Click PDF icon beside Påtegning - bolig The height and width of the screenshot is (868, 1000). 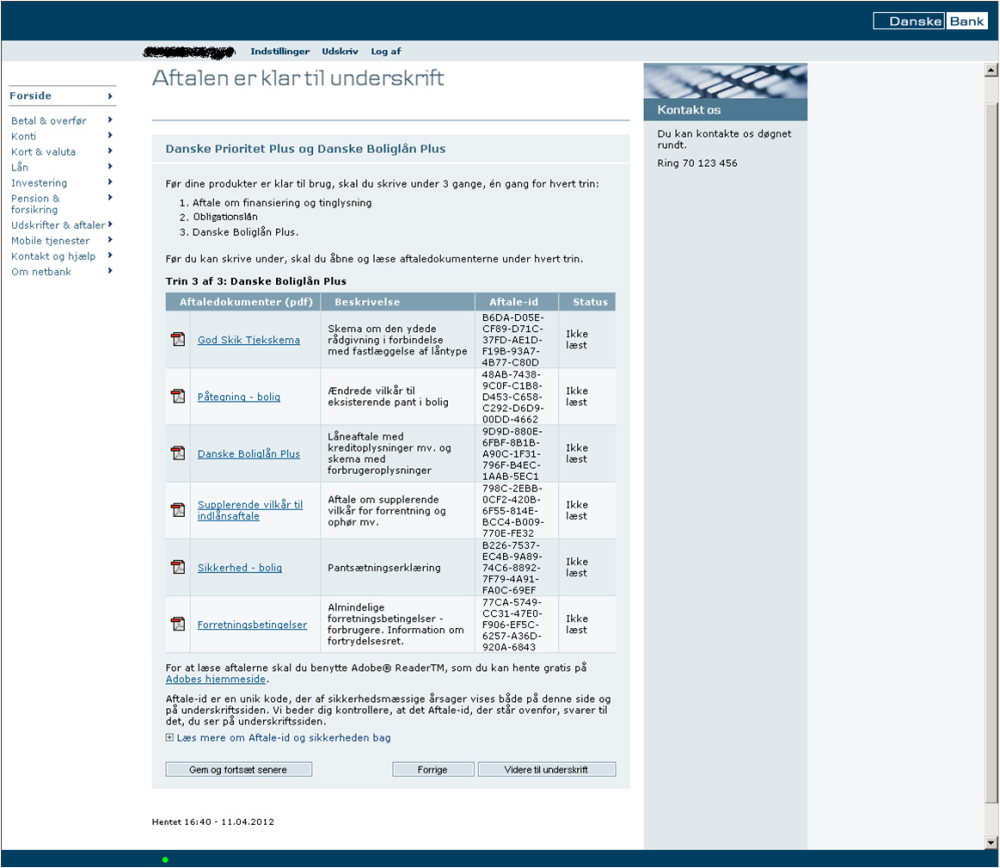178,396
